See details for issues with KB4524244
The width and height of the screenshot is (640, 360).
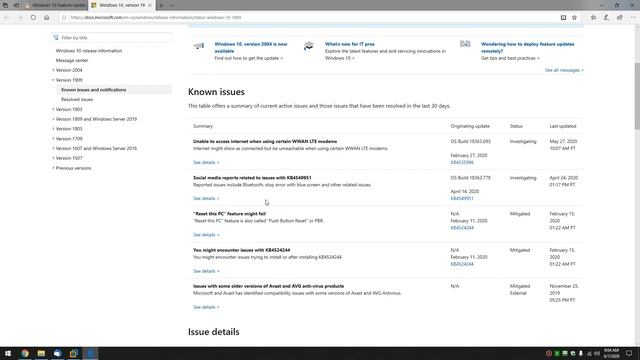pyautogui.click(x=206, y=271)
